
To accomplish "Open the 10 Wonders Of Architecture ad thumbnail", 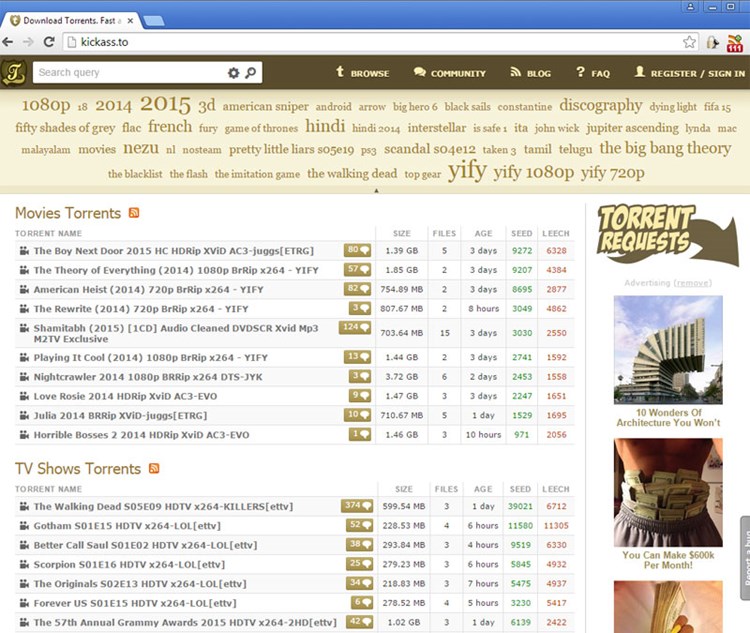I will [668, 350].
